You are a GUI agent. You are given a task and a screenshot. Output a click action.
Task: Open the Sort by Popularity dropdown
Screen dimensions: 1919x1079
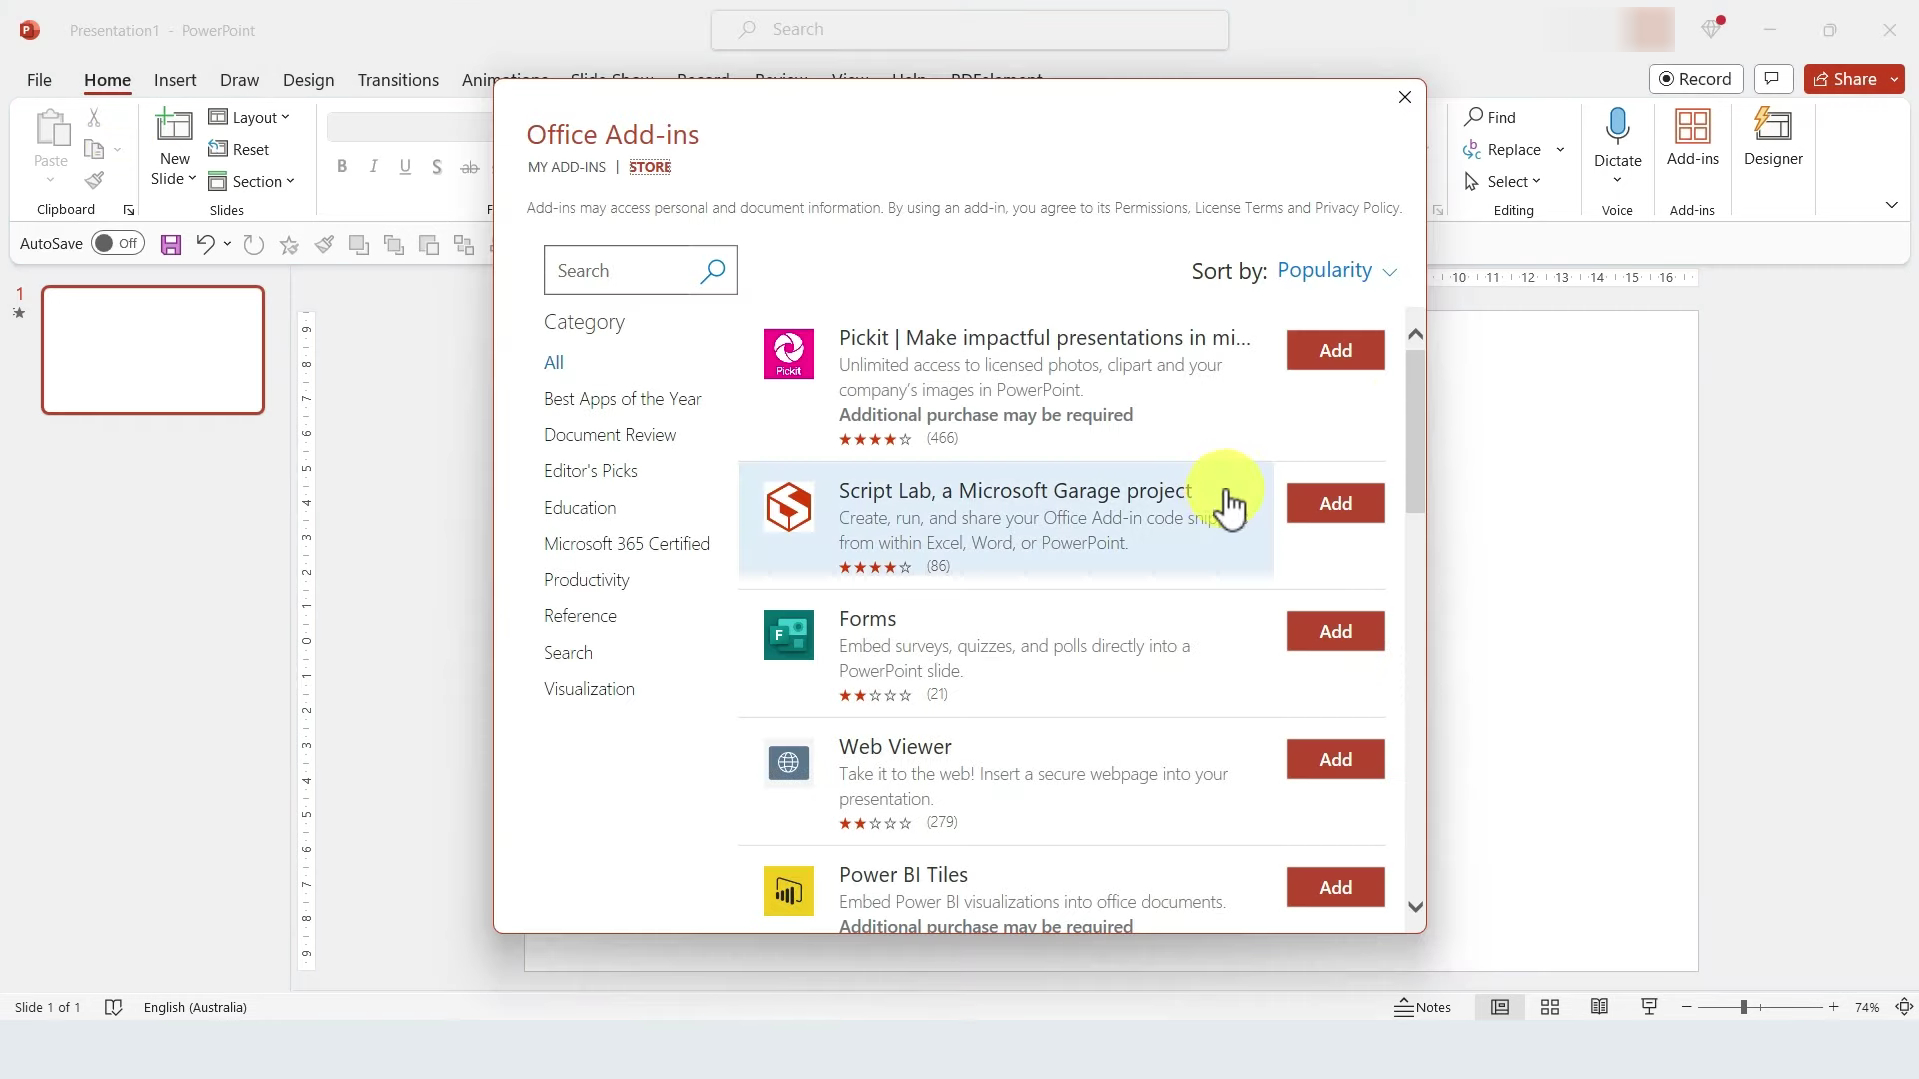click(x=1336, y=271)
